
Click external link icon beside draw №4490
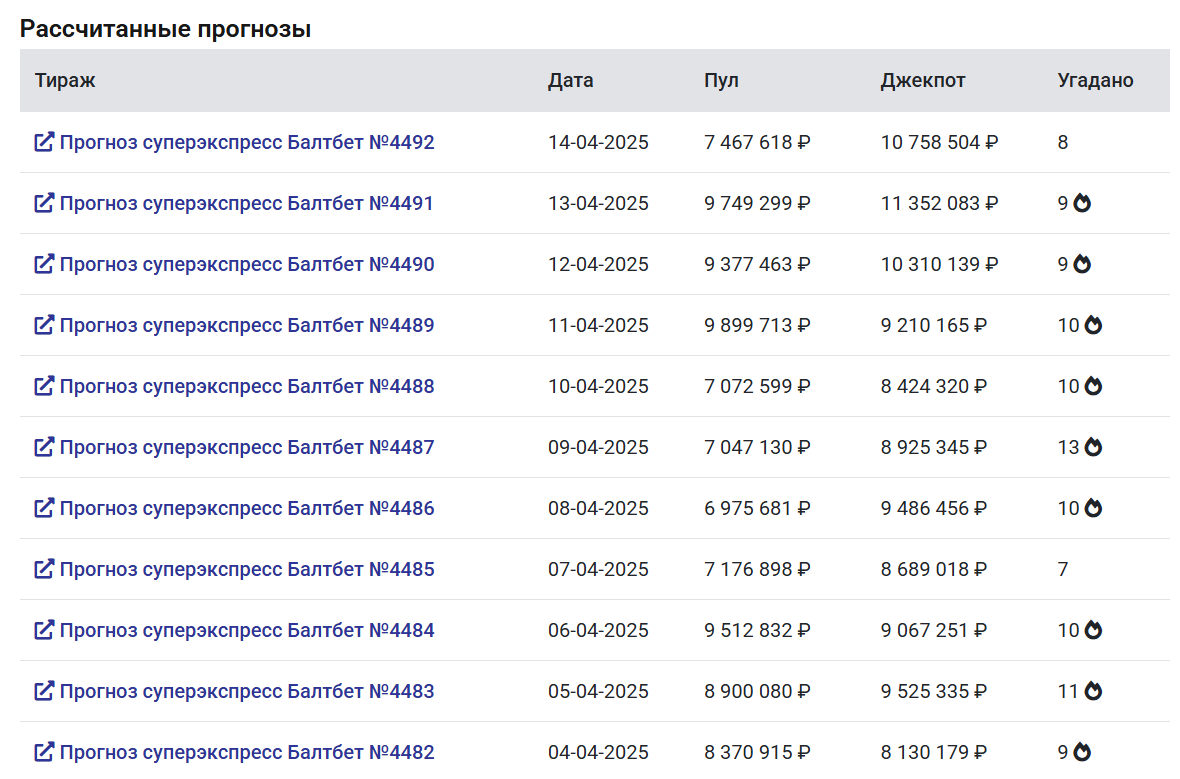pos(44,264)
